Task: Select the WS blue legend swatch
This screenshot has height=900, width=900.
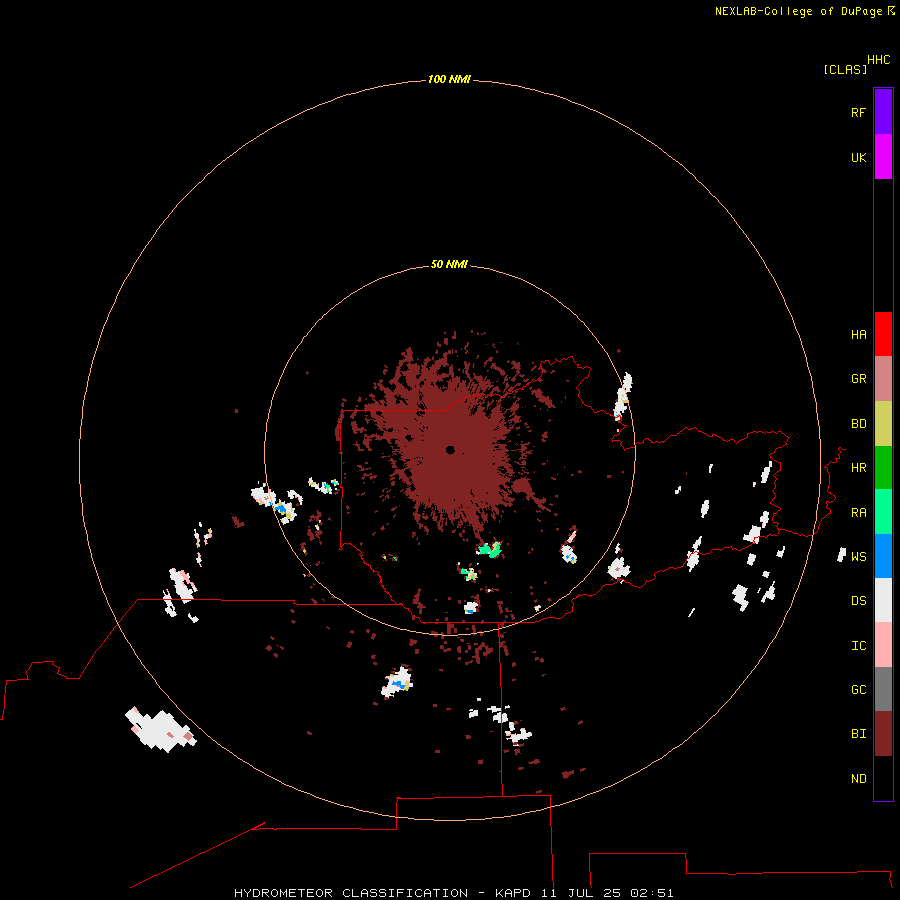Action: pyautogui.click(x=883, y=556)
